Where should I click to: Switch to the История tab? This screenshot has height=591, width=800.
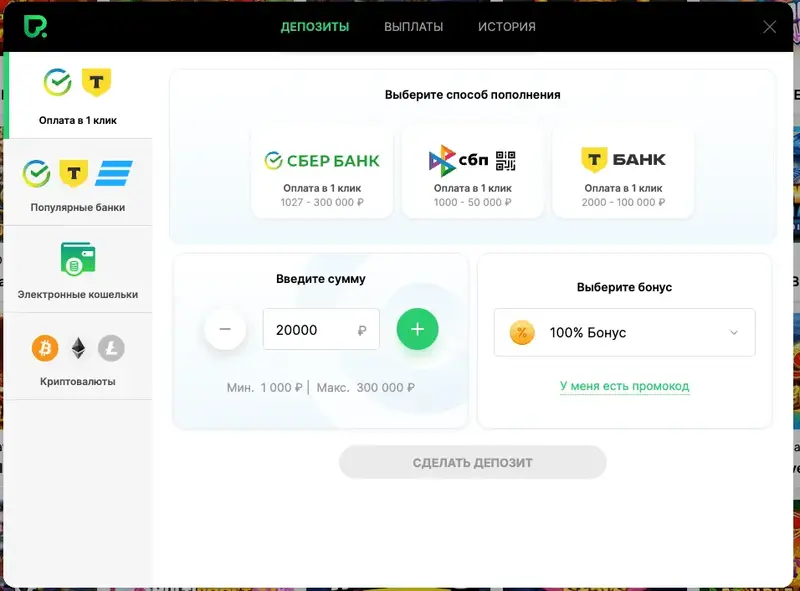click(506, 27)
